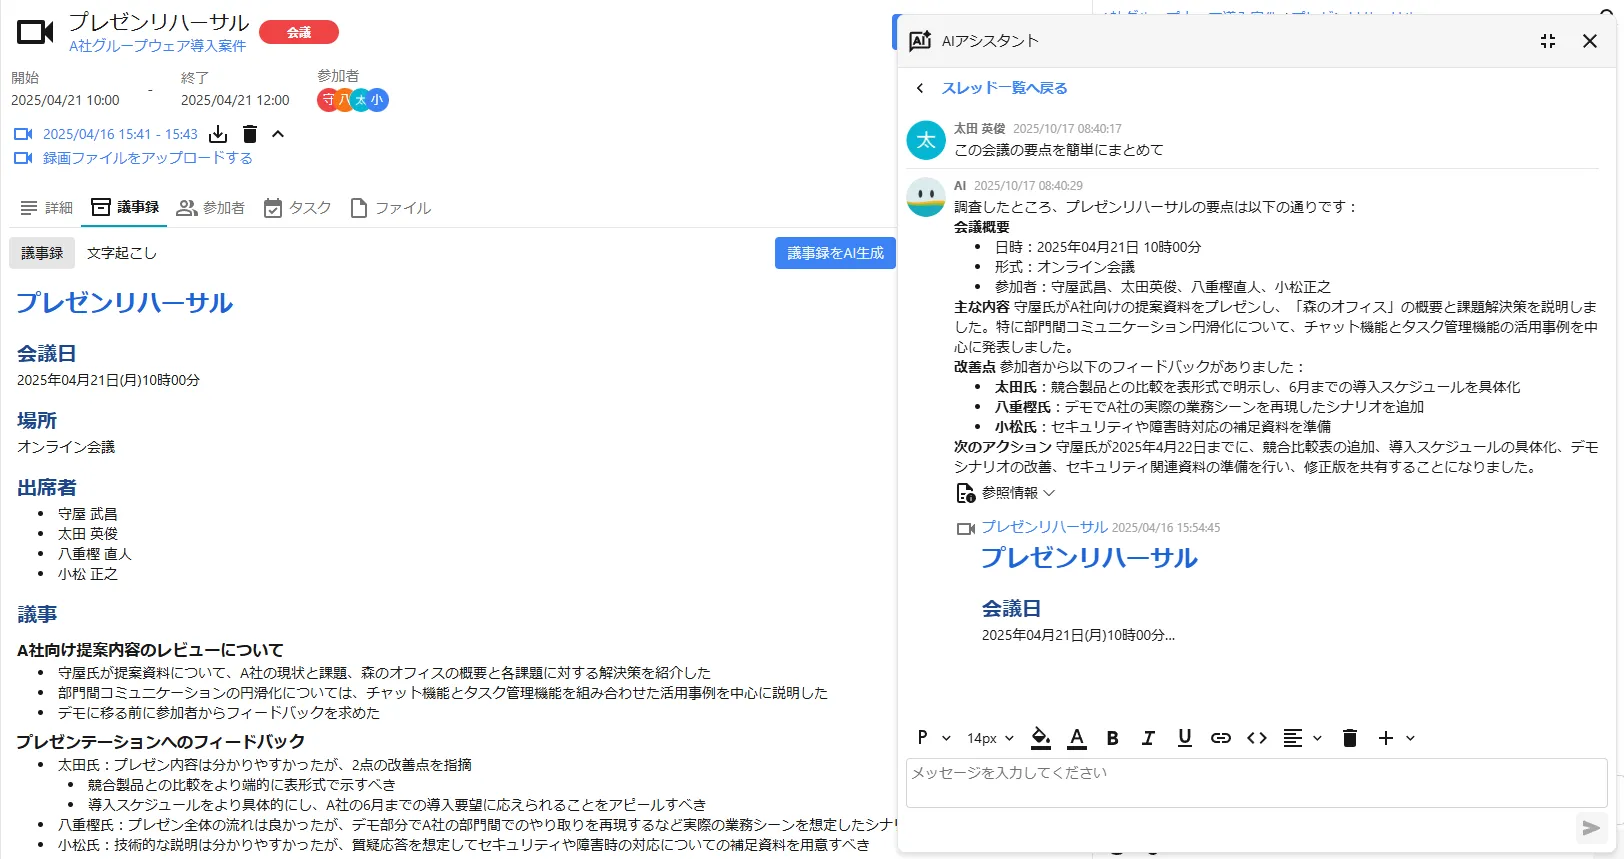Switch to the 参加者 tab

click(x=211, y=207)
